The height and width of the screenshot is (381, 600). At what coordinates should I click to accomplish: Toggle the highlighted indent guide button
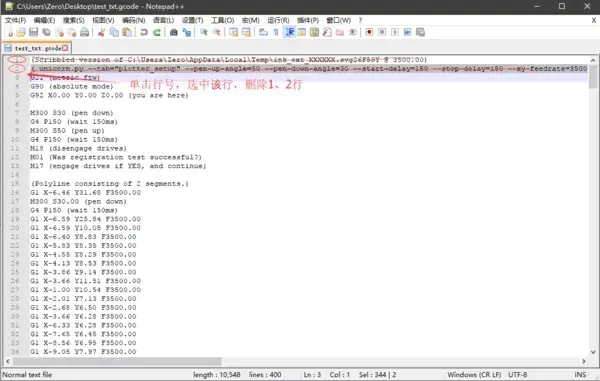(290, 33)
